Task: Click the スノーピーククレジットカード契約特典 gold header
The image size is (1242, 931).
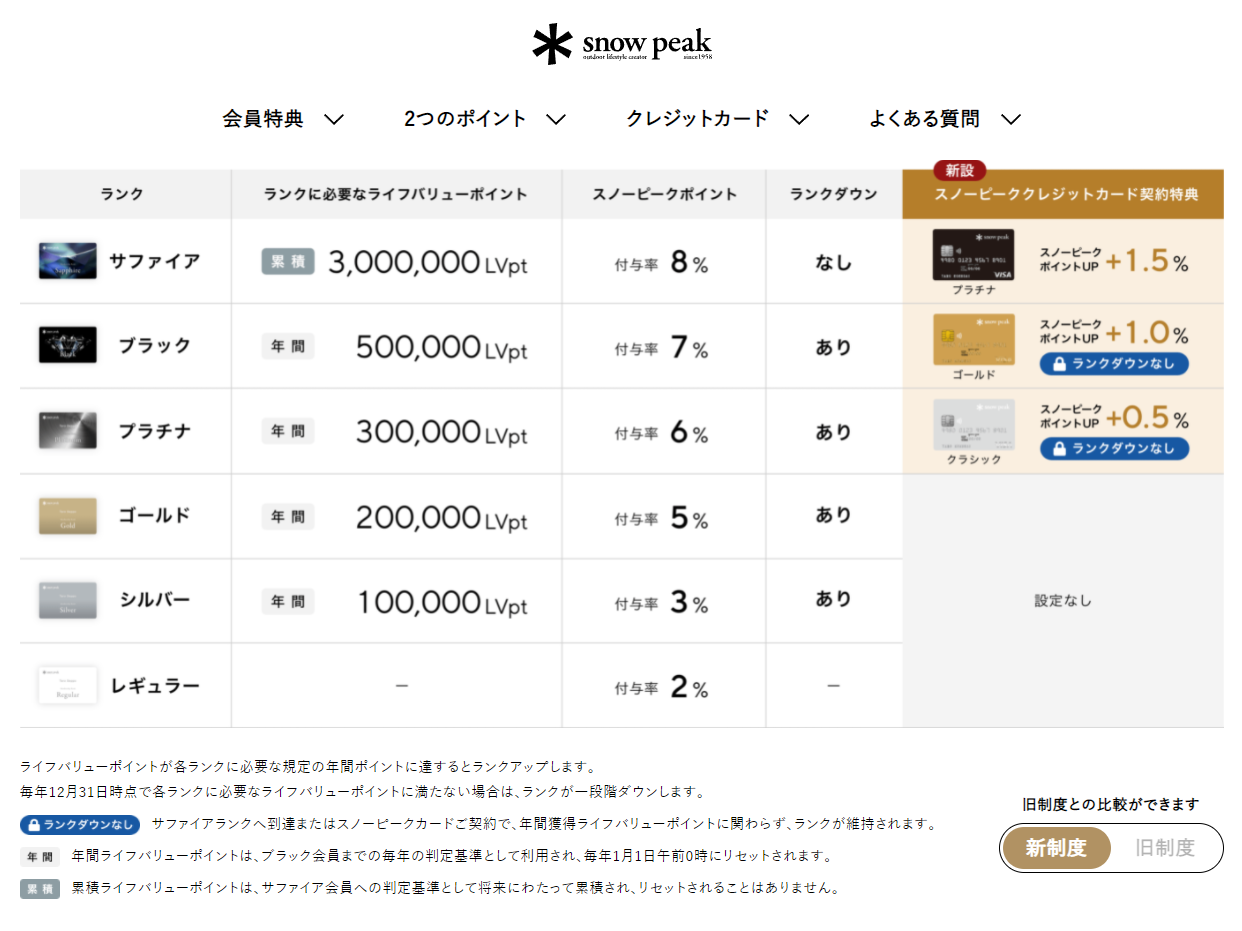Action: coord(1063,195)
